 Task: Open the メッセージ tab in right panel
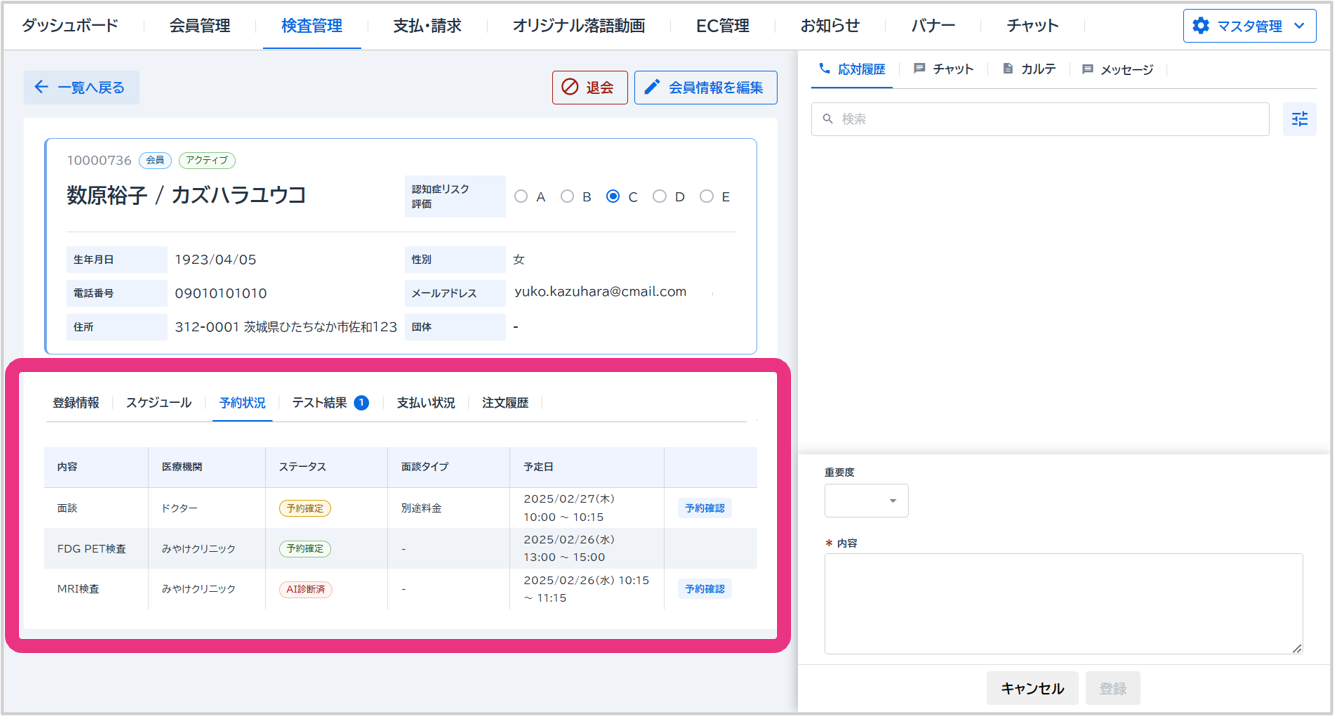click(1117, 69)
